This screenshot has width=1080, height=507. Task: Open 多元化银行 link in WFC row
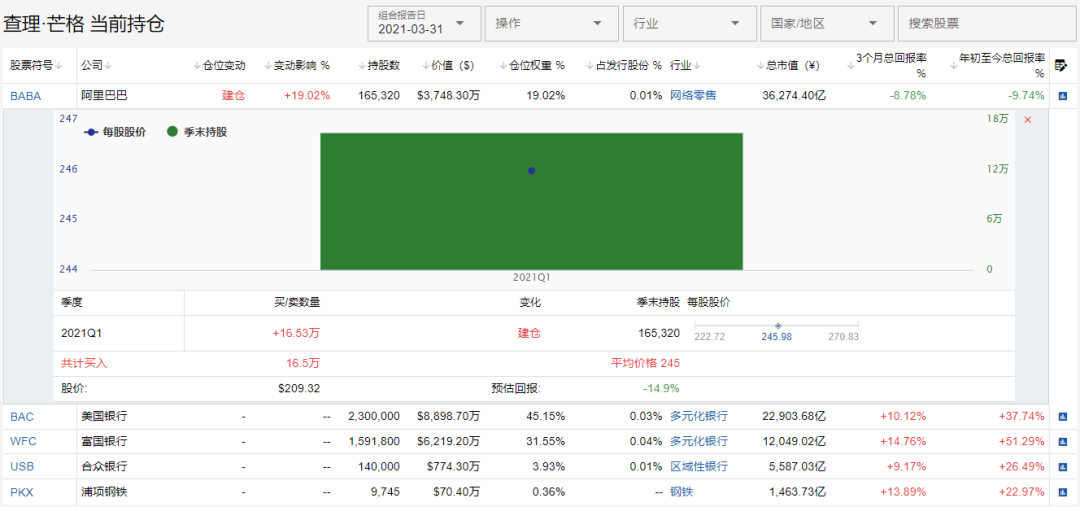point(698,441)
